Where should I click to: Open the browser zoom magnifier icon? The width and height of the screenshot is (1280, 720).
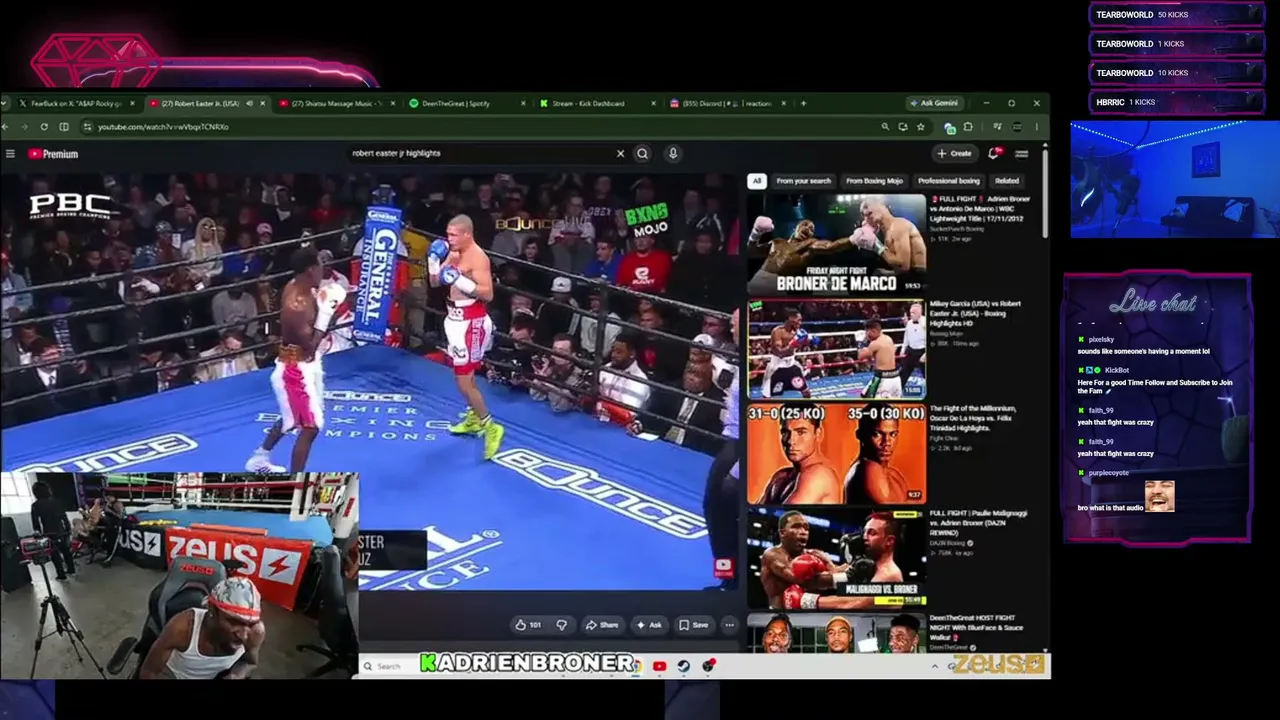[x=885, y=127]
